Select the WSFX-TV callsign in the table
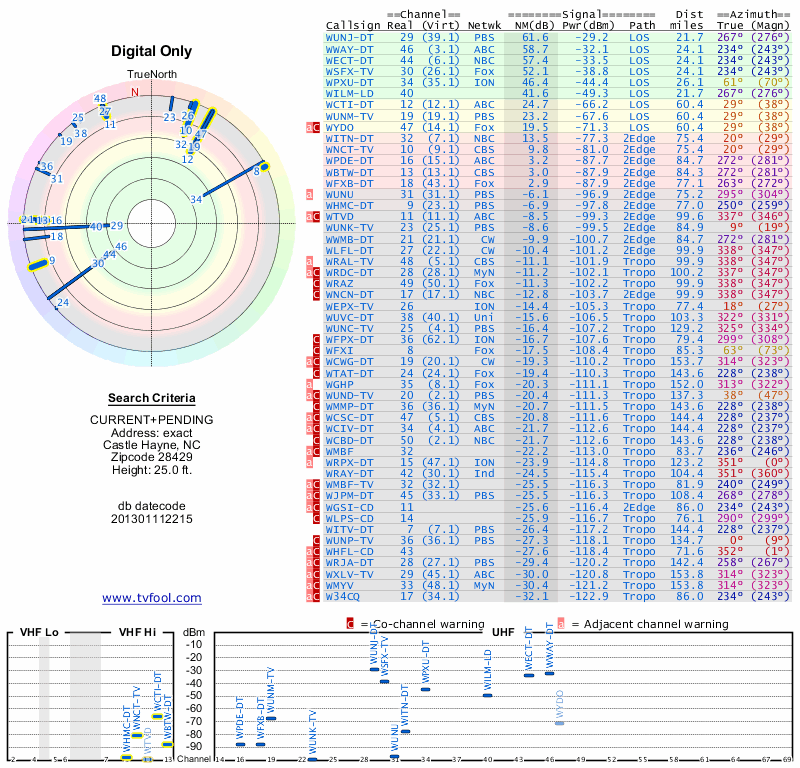 point(349,71)
